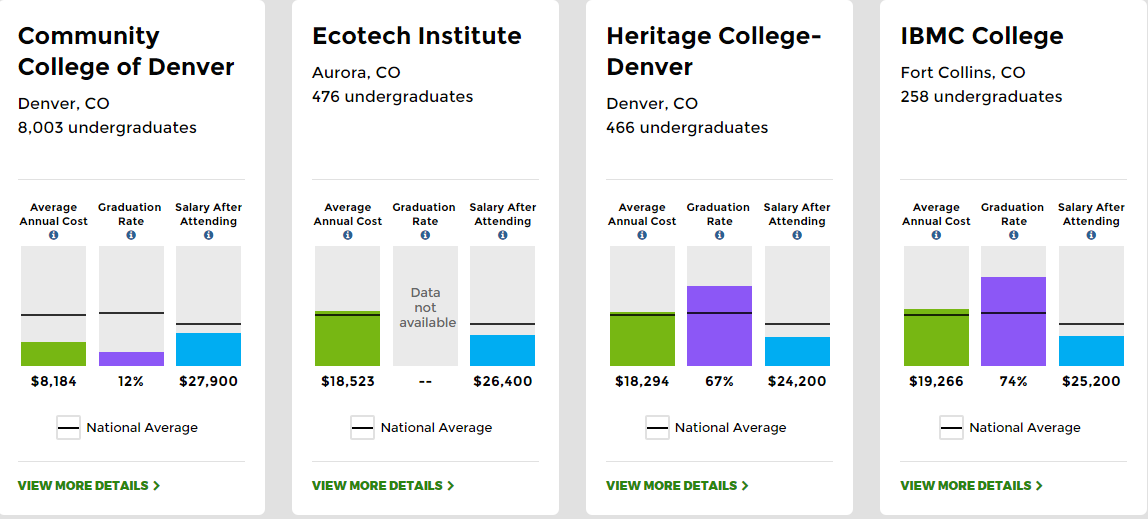This screenshot has width=1148, height=519.
Task: Click the green $8,184 average cost bar
Action: coord(54,354)
